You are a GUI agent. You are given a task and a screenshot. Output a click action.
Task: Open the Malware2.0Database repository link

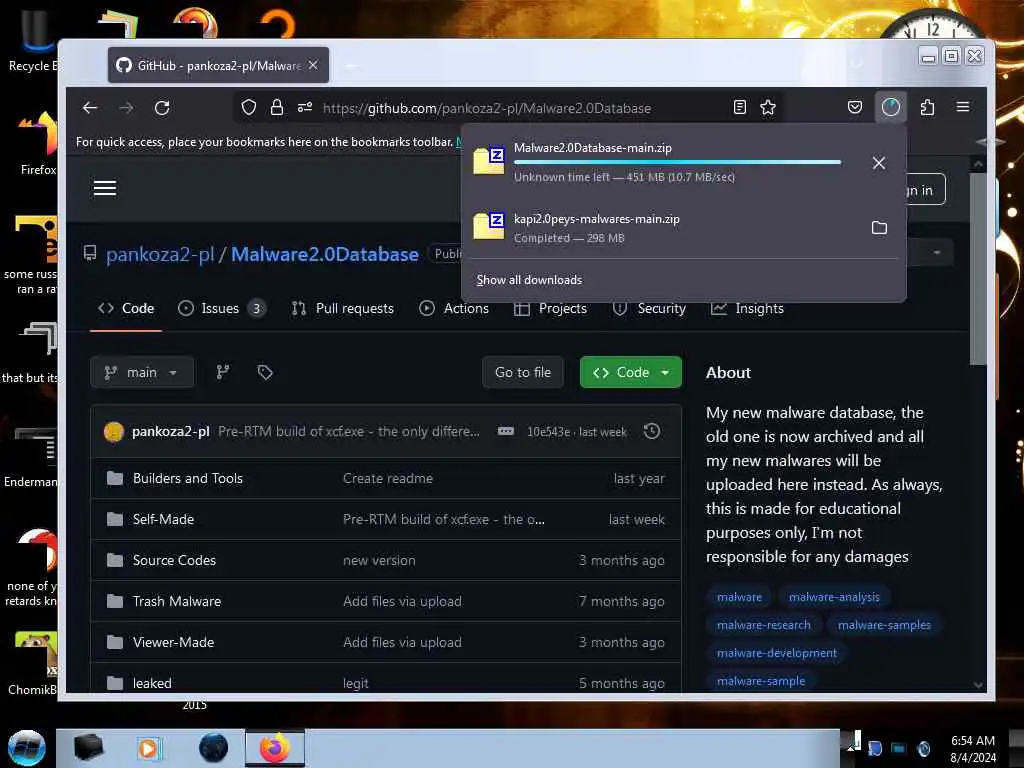pyautogui.click(x=325, y=255)
